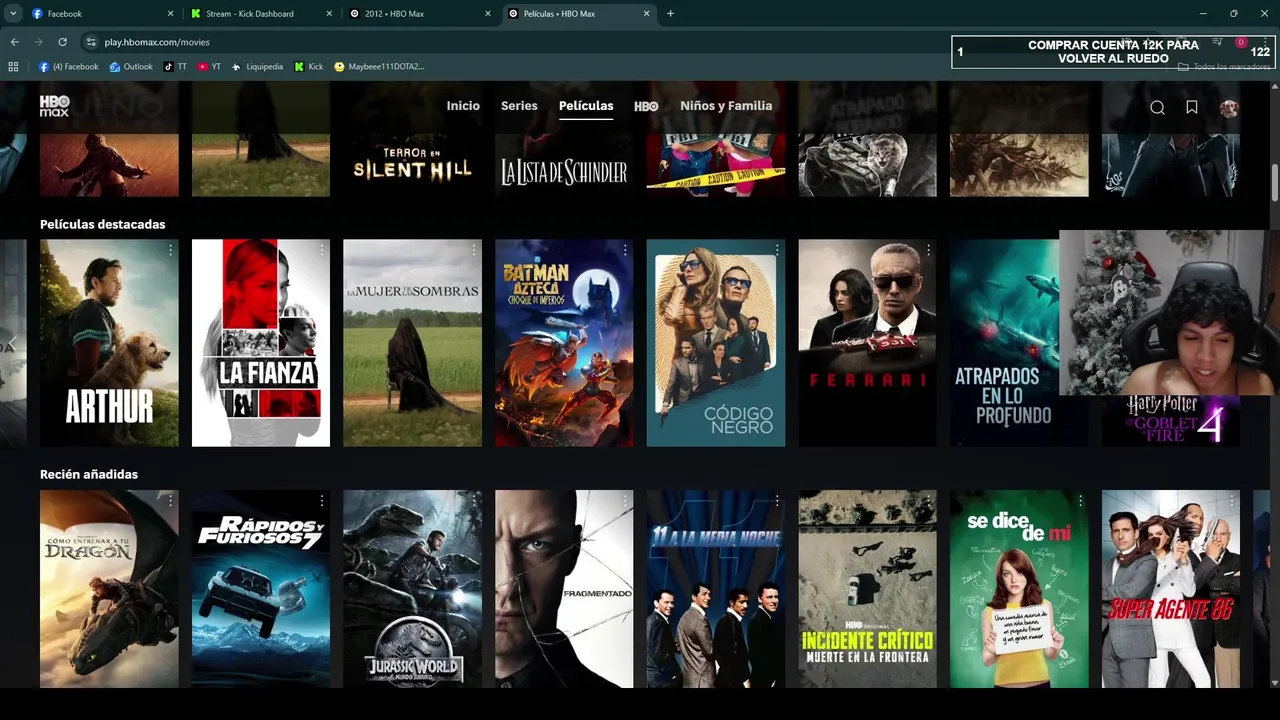Expand the browser tab search dropdown
The height and width of the screenshot is (720, 1280).
(x=13, y=14)
